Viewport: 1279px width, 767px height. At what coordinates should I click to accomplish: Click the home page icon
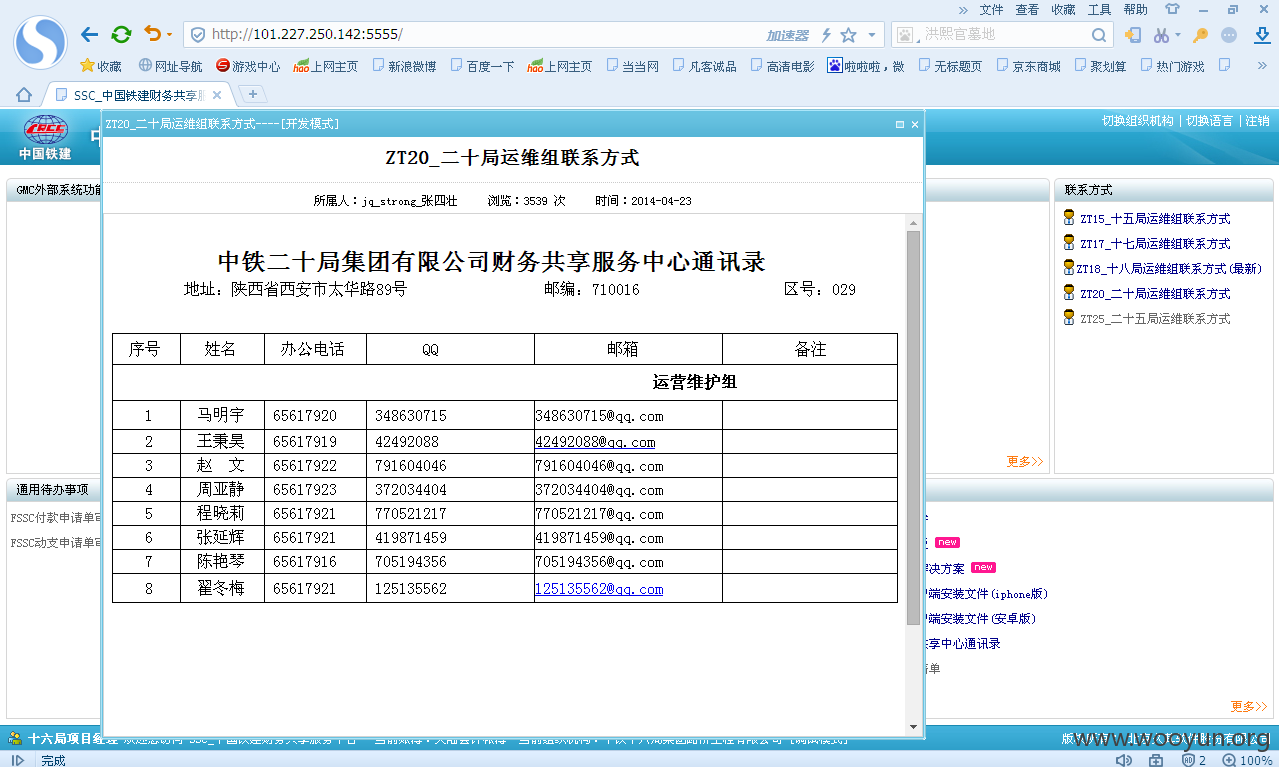click(x=24, y=95)
